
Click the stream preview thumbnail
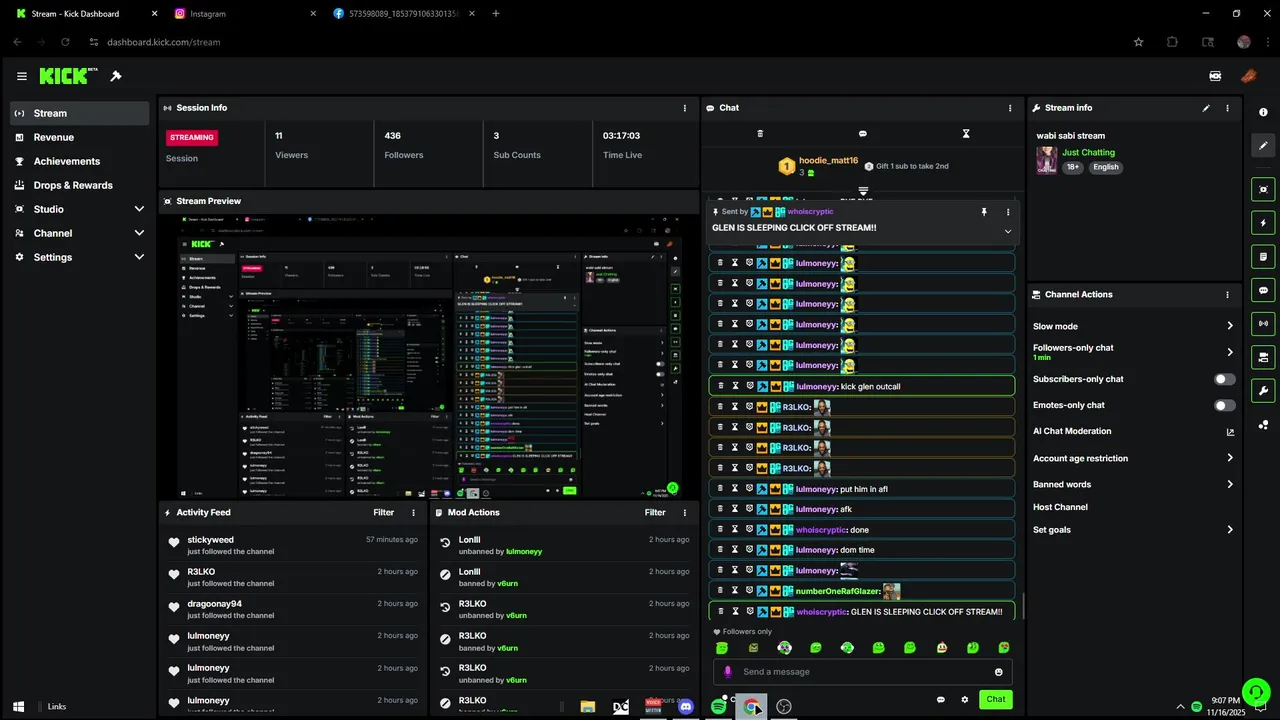coord(428,355)
